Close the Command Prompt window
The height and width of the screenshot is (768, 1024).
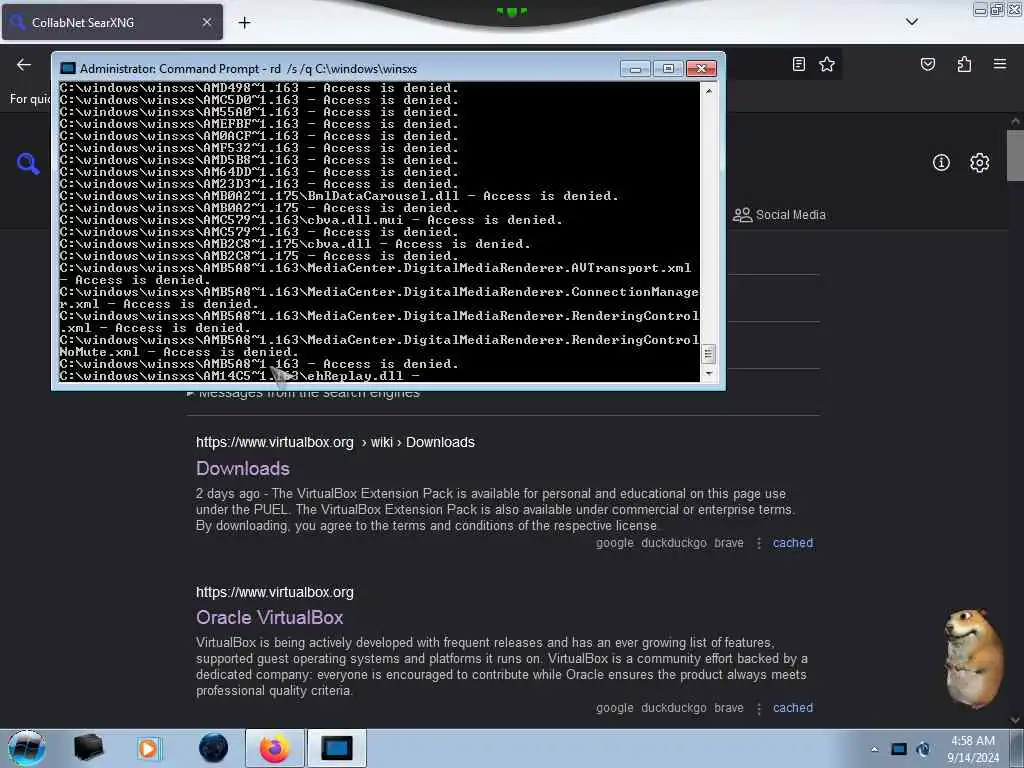701,69
